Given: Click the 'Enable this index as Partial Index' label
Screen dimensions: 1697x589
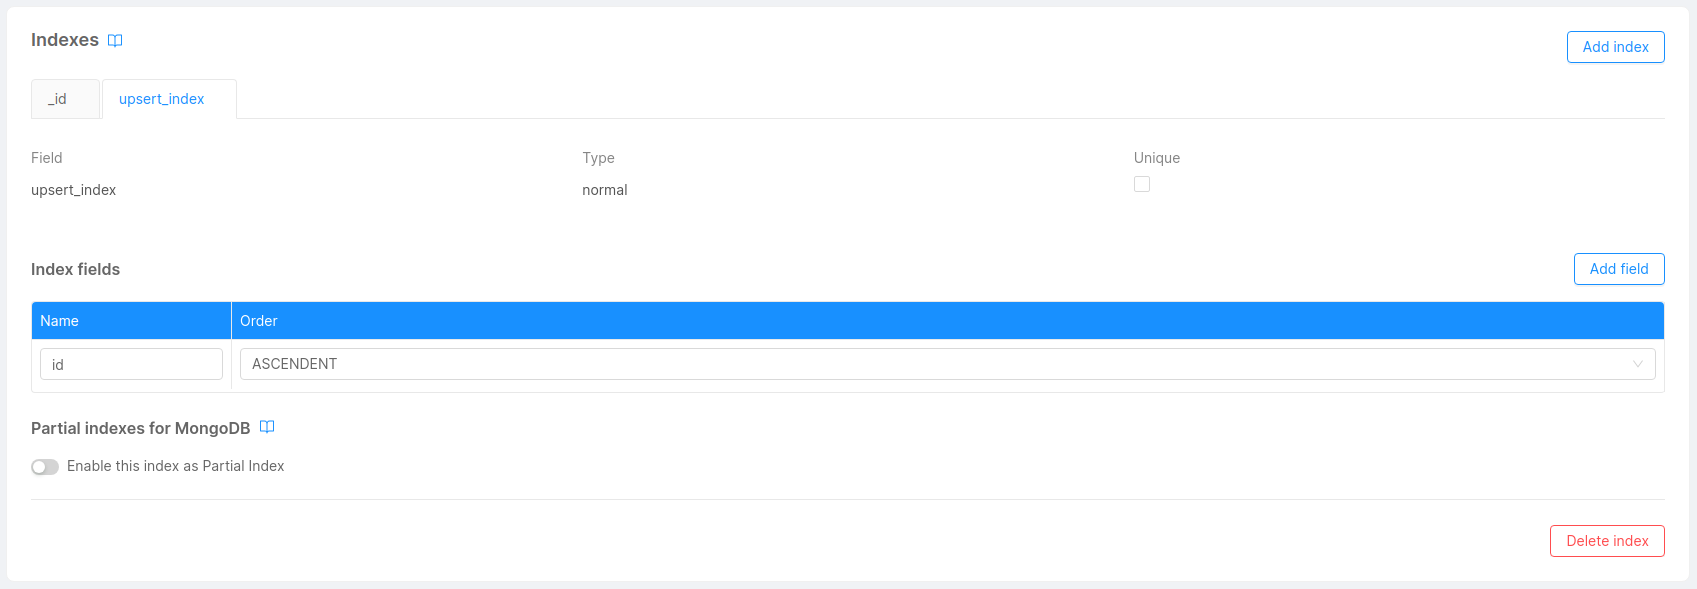Looking at the screenshot, I should [x=175, y=466].
